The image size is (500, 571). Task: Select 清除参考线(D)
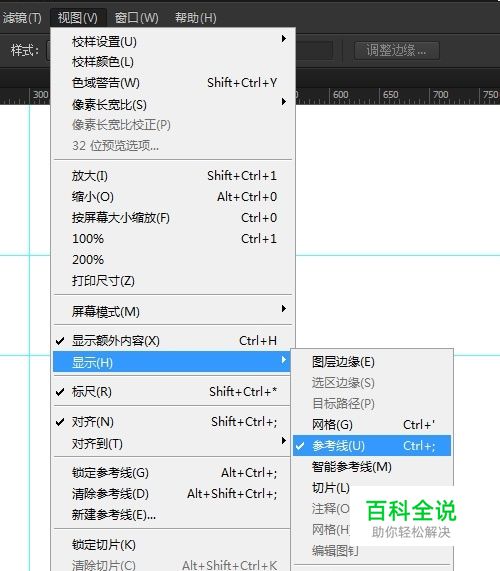point(172,493)
